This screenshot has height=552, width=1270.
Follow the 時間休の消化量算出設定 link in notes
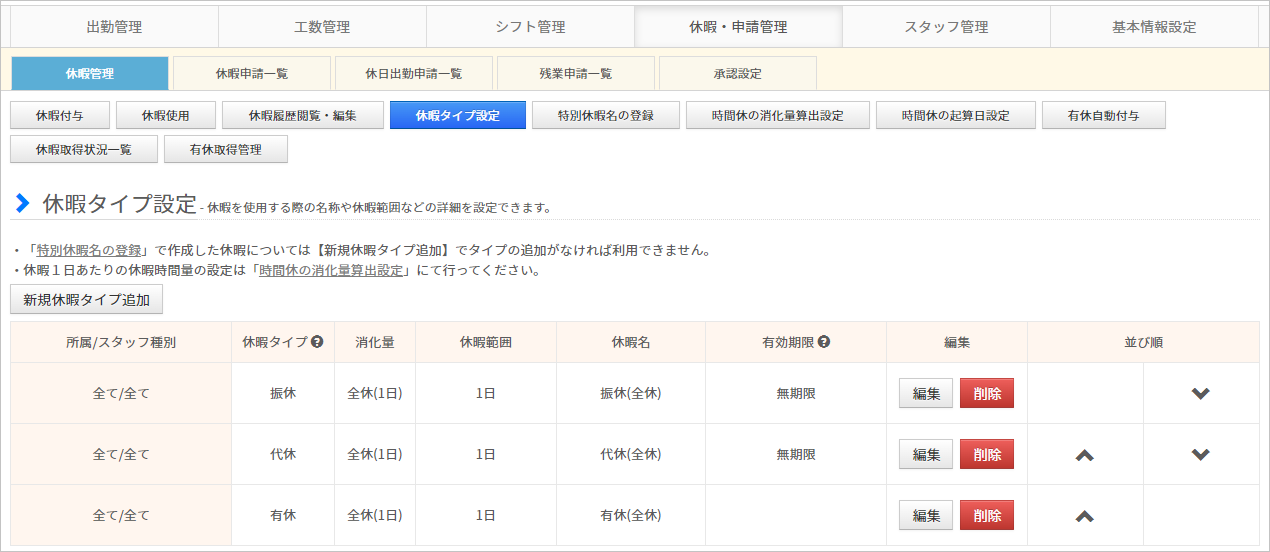click(x=331, y=271)
